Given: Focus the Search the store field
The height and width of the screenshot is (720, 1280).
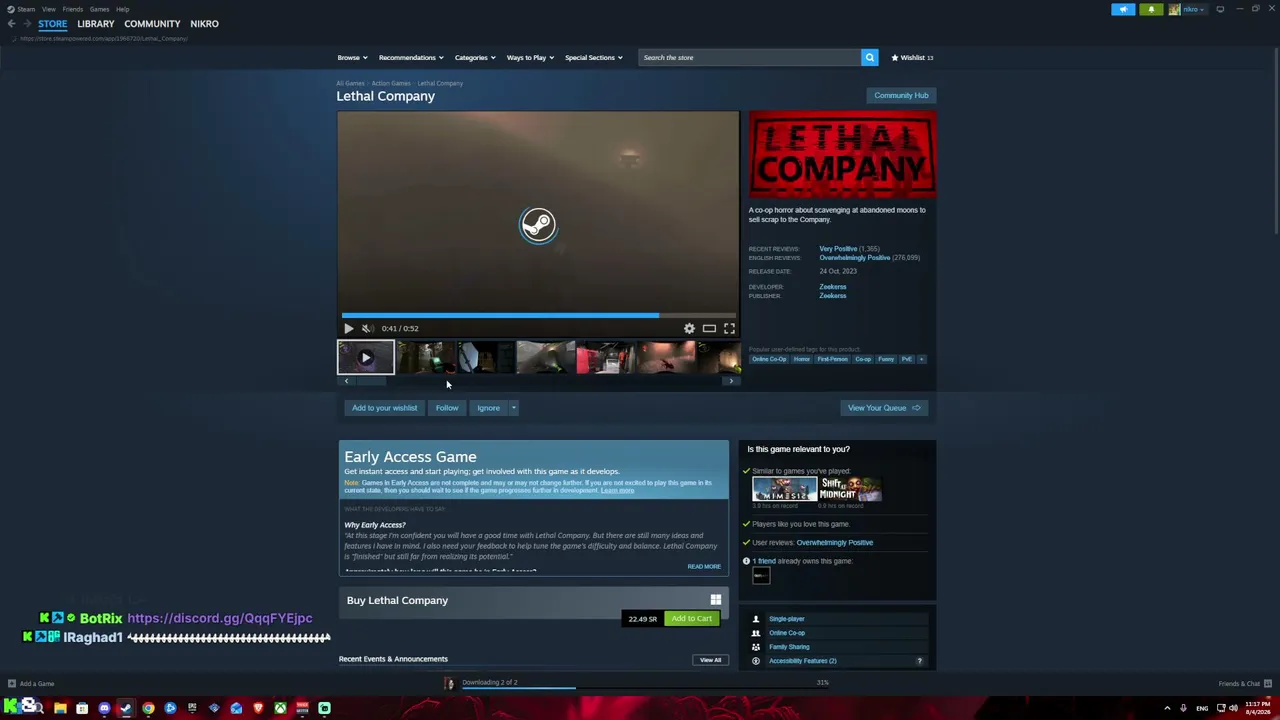Looking at the screenshot, I should tap(750, 57).
